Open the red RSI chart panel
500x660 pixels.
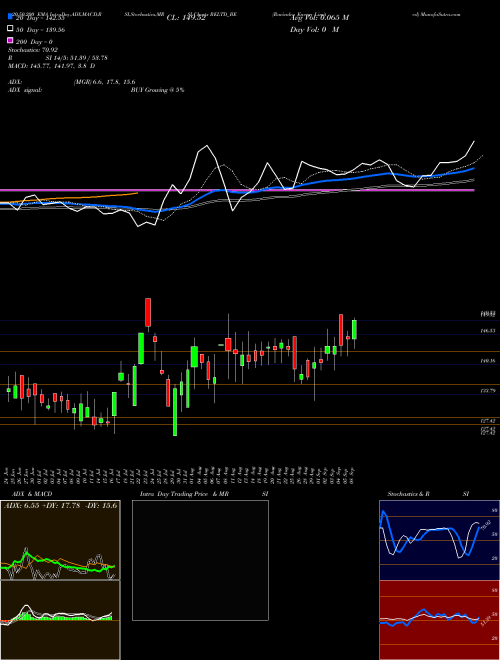click(439, 620)
